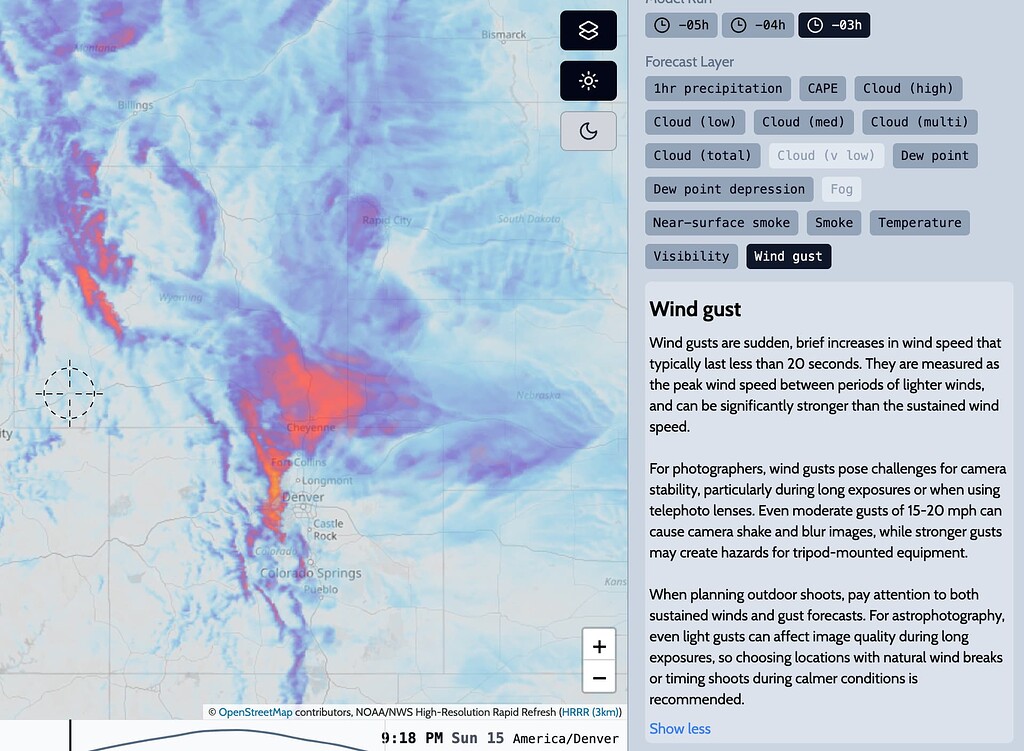The width and height of the screenshot is (1024, 751).
Task: Zoom in on the map
Action: [x=598, y=646]
